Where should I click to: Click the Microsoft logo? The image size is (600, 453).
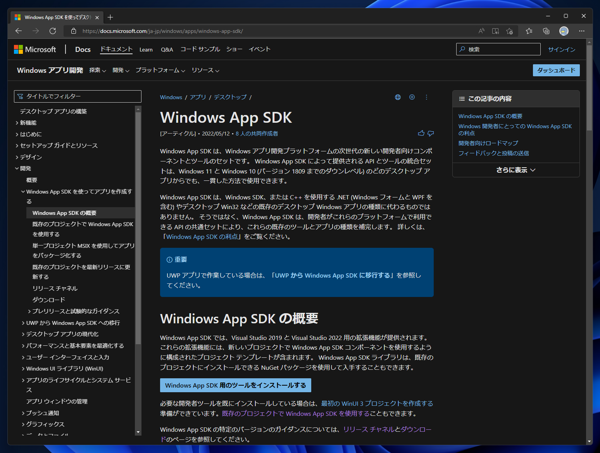point(35,49)
